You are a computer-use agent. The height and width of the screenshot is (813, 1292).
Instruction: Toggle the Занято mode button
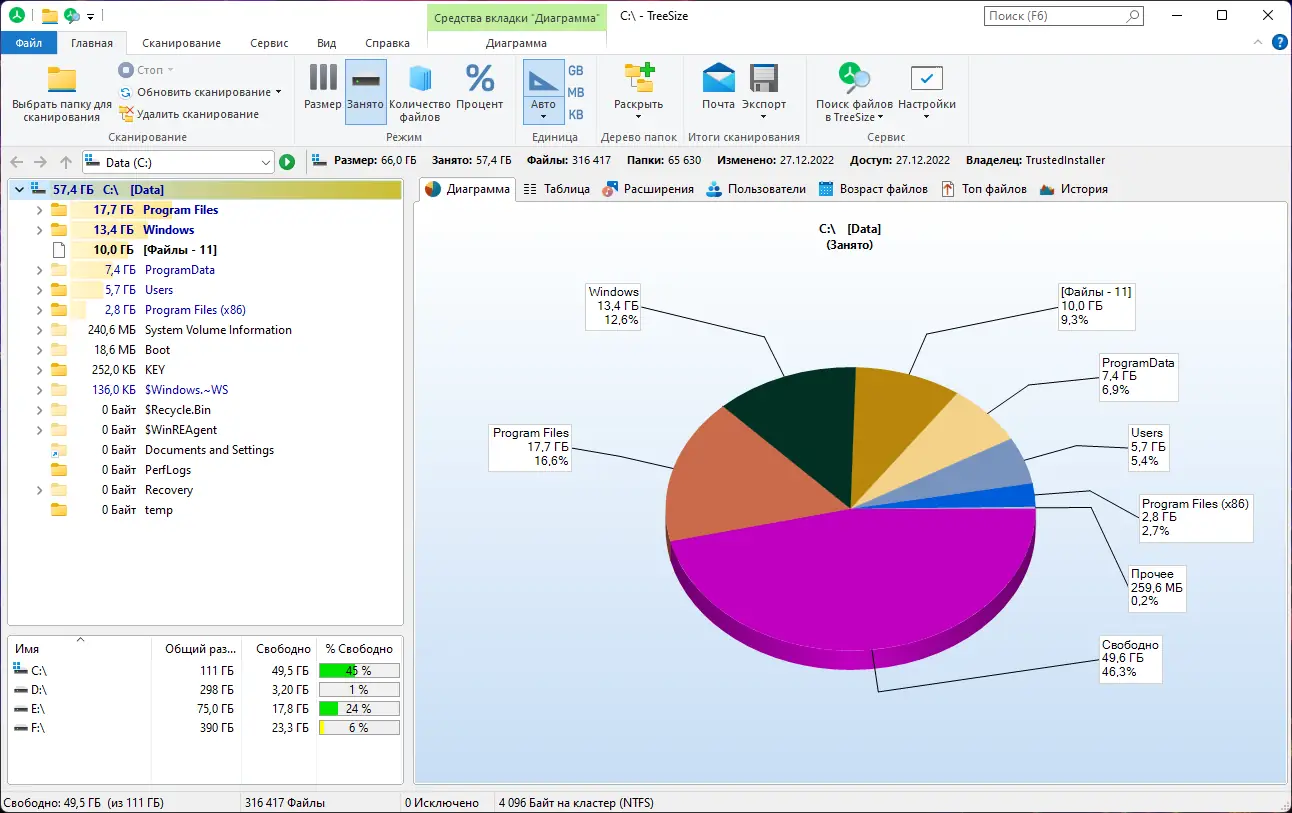[366, 90]
